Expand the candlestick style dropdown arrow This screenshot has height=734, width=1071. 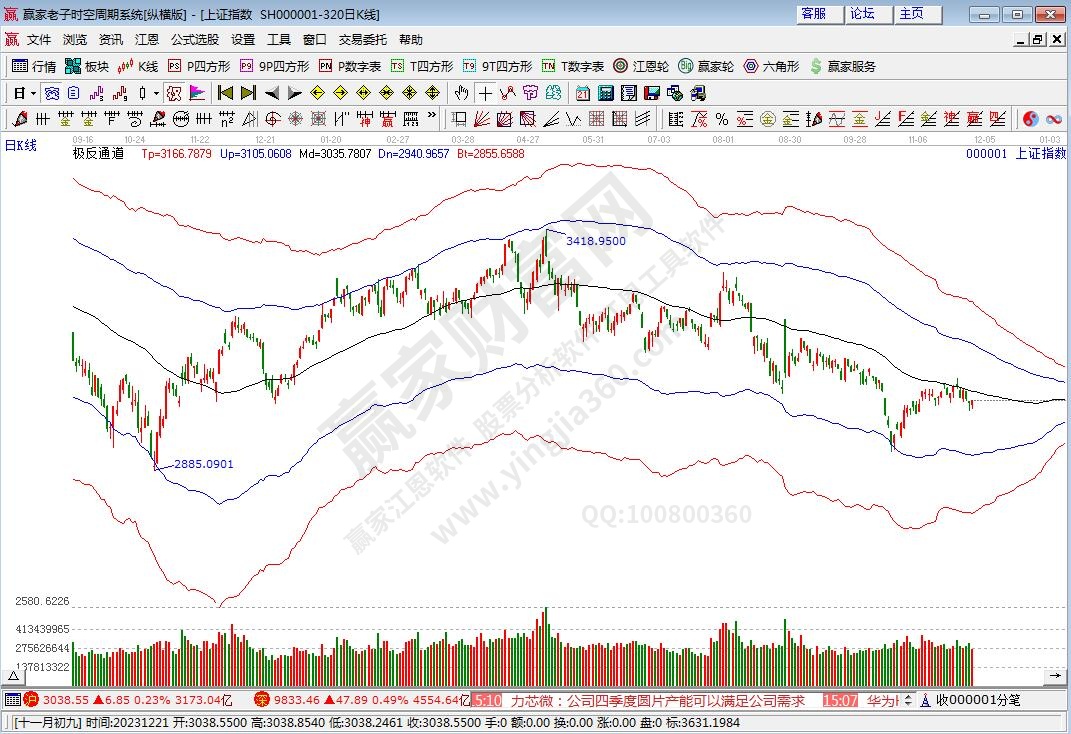[x=155, y=93]
